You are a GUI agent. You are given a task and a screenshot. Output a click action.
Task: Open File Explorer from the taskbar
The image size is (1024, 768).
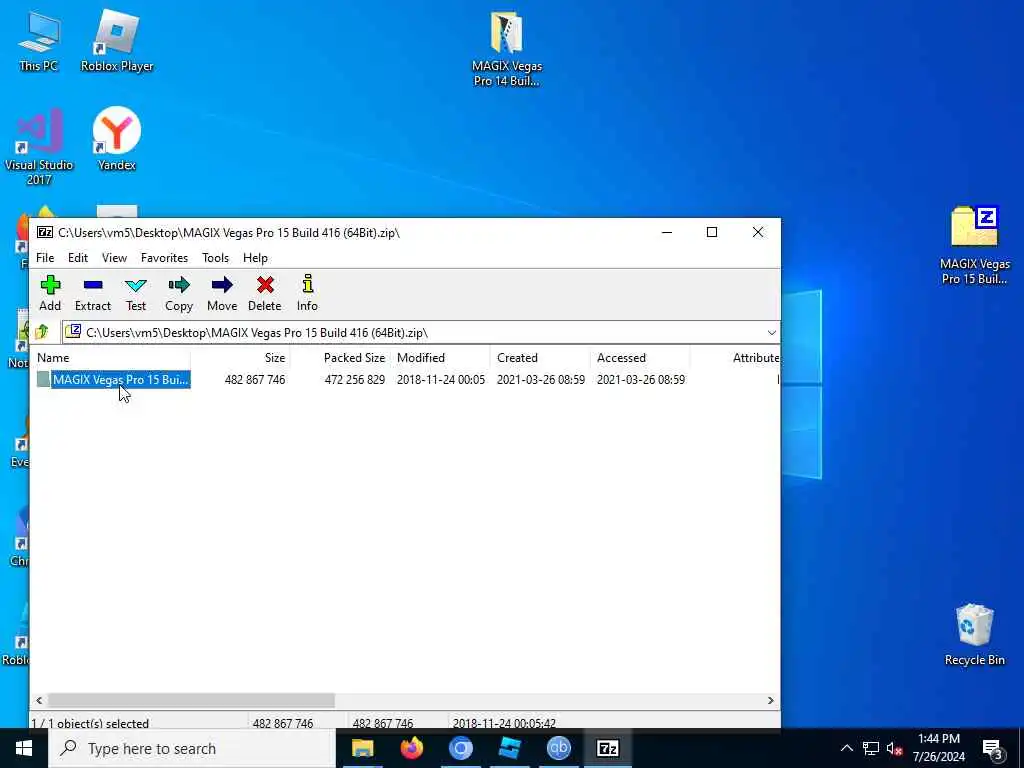coord(362,748)
